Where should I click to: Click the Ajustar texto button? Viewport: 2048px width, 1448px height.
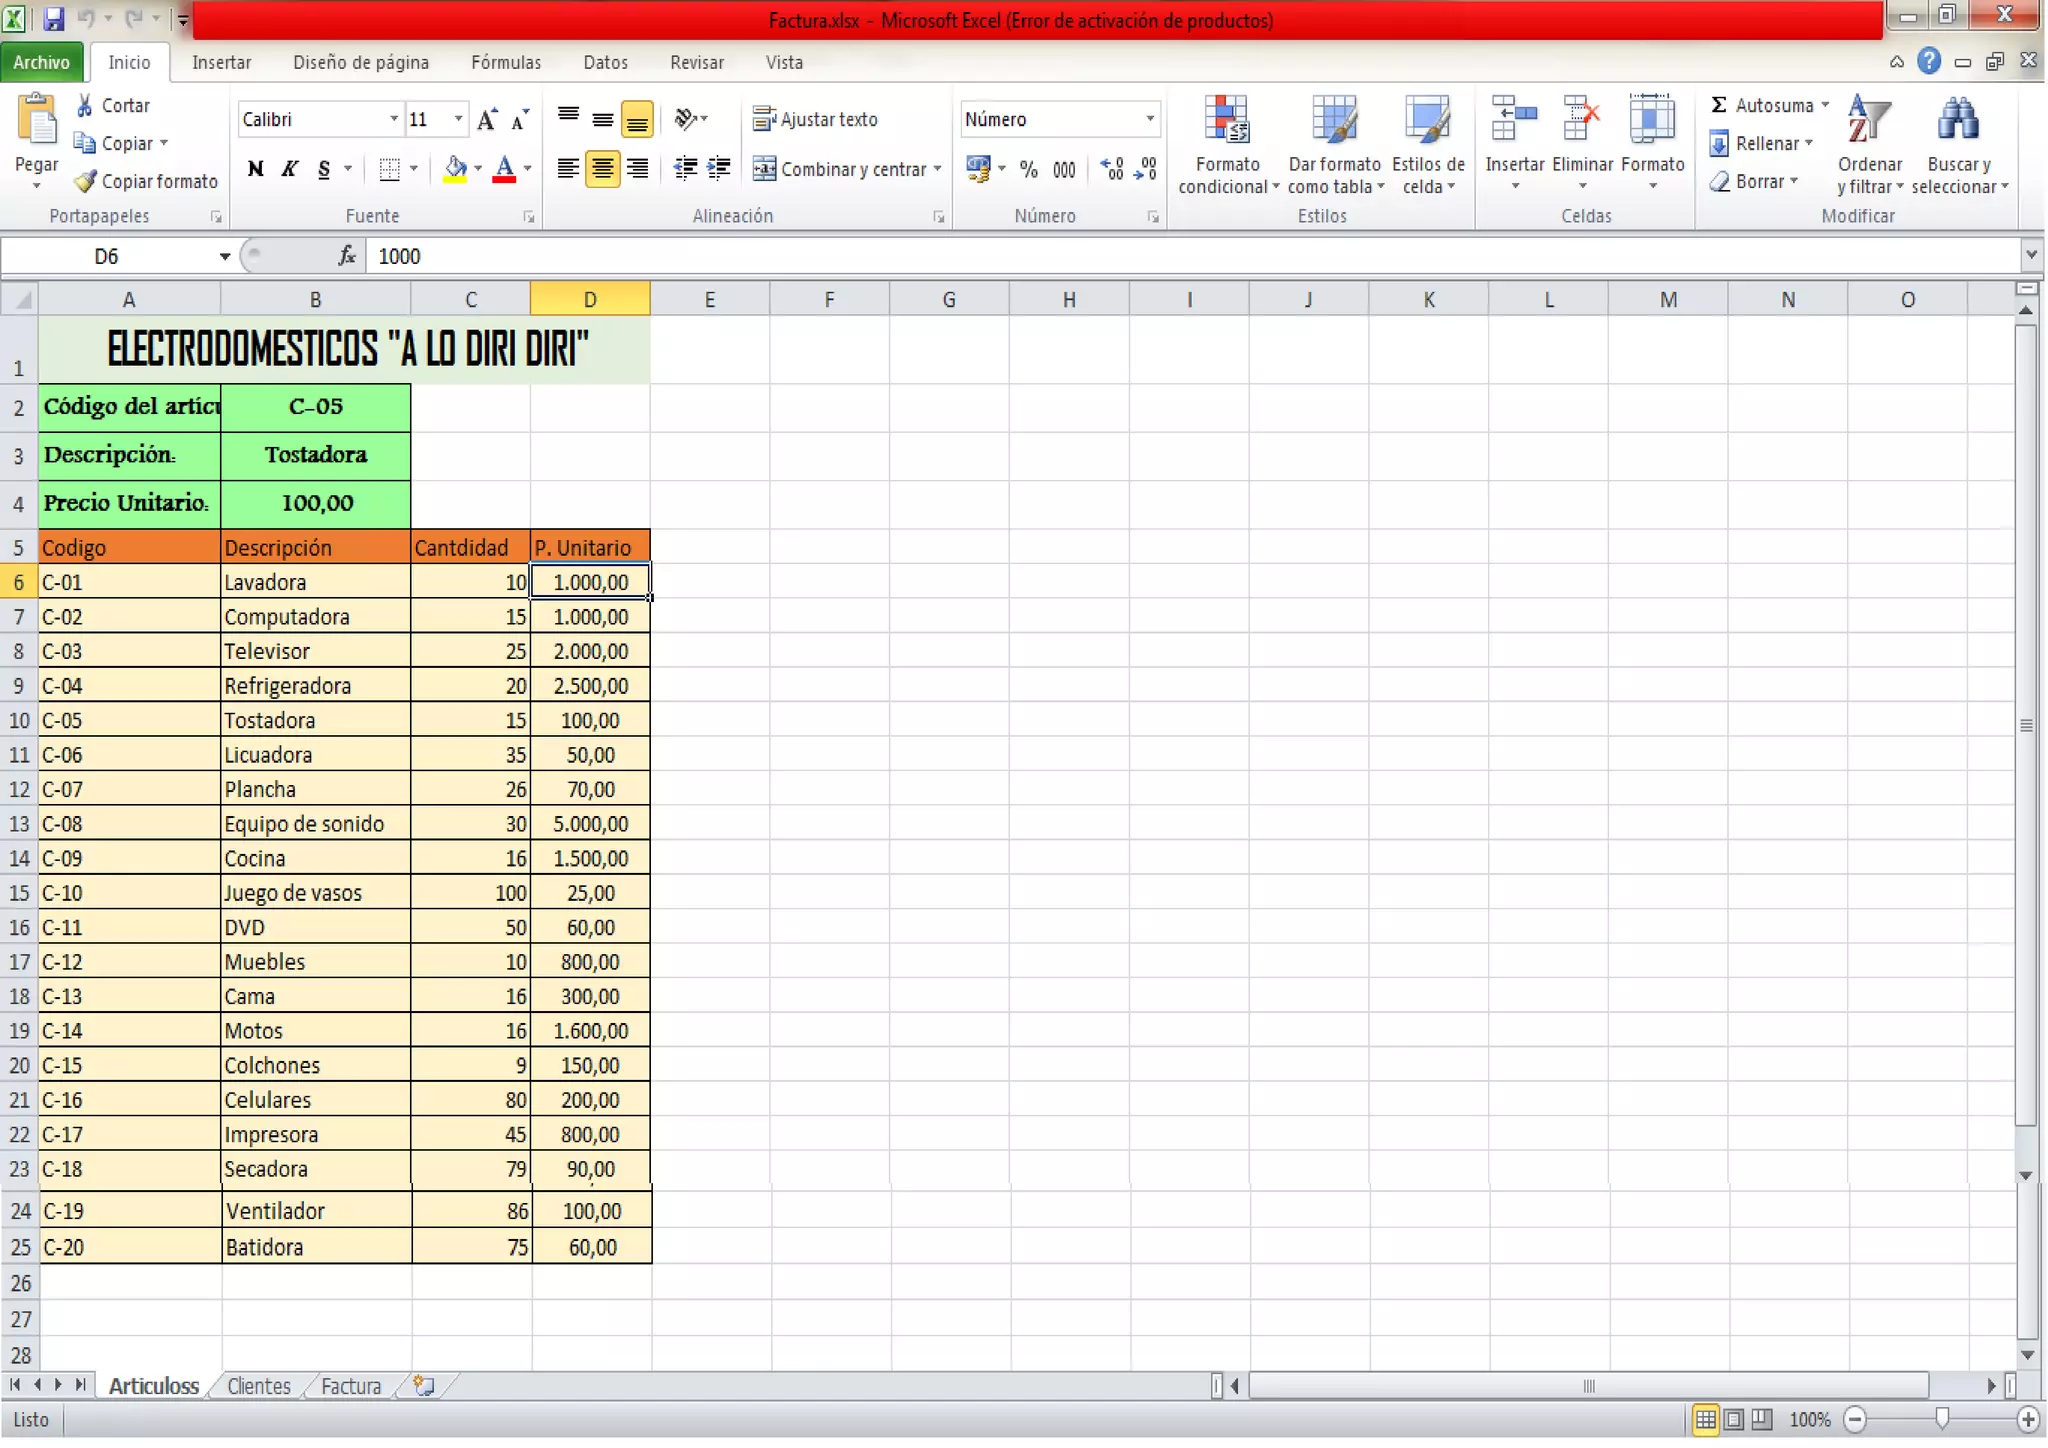coord(815,120)
